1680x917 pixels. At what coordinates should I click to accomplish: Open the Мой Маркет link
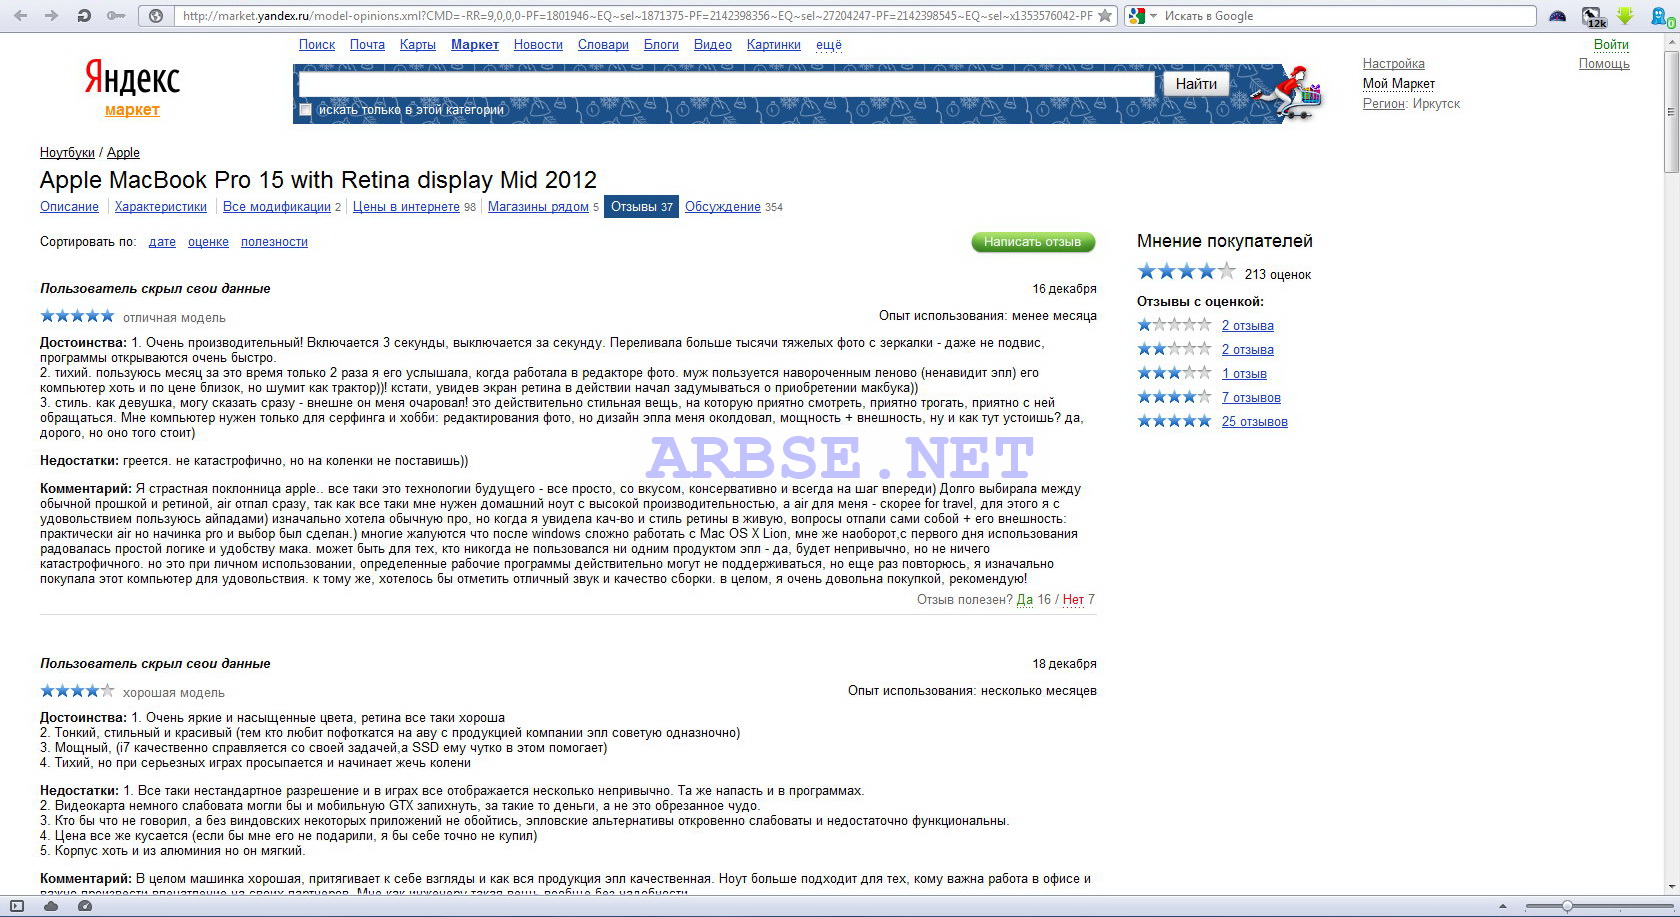click(x=1398, y=84)
